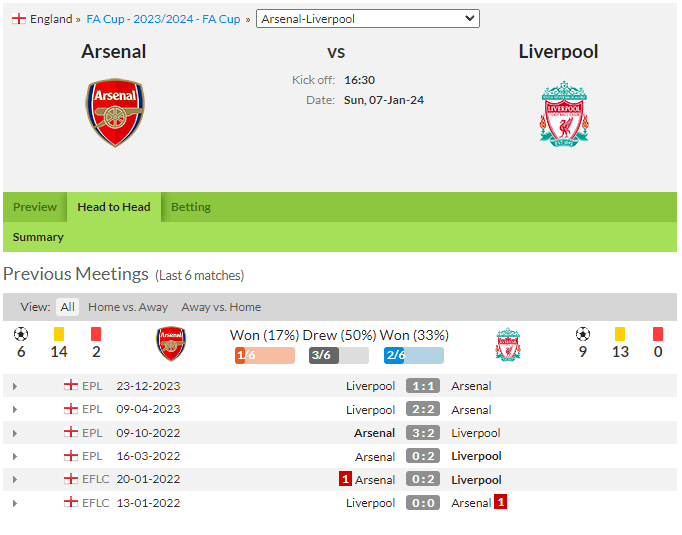Screen dimensions: 682x535
Task: Open the Arsenal-Liverpool match dropdown
Action: coord(368,19)
